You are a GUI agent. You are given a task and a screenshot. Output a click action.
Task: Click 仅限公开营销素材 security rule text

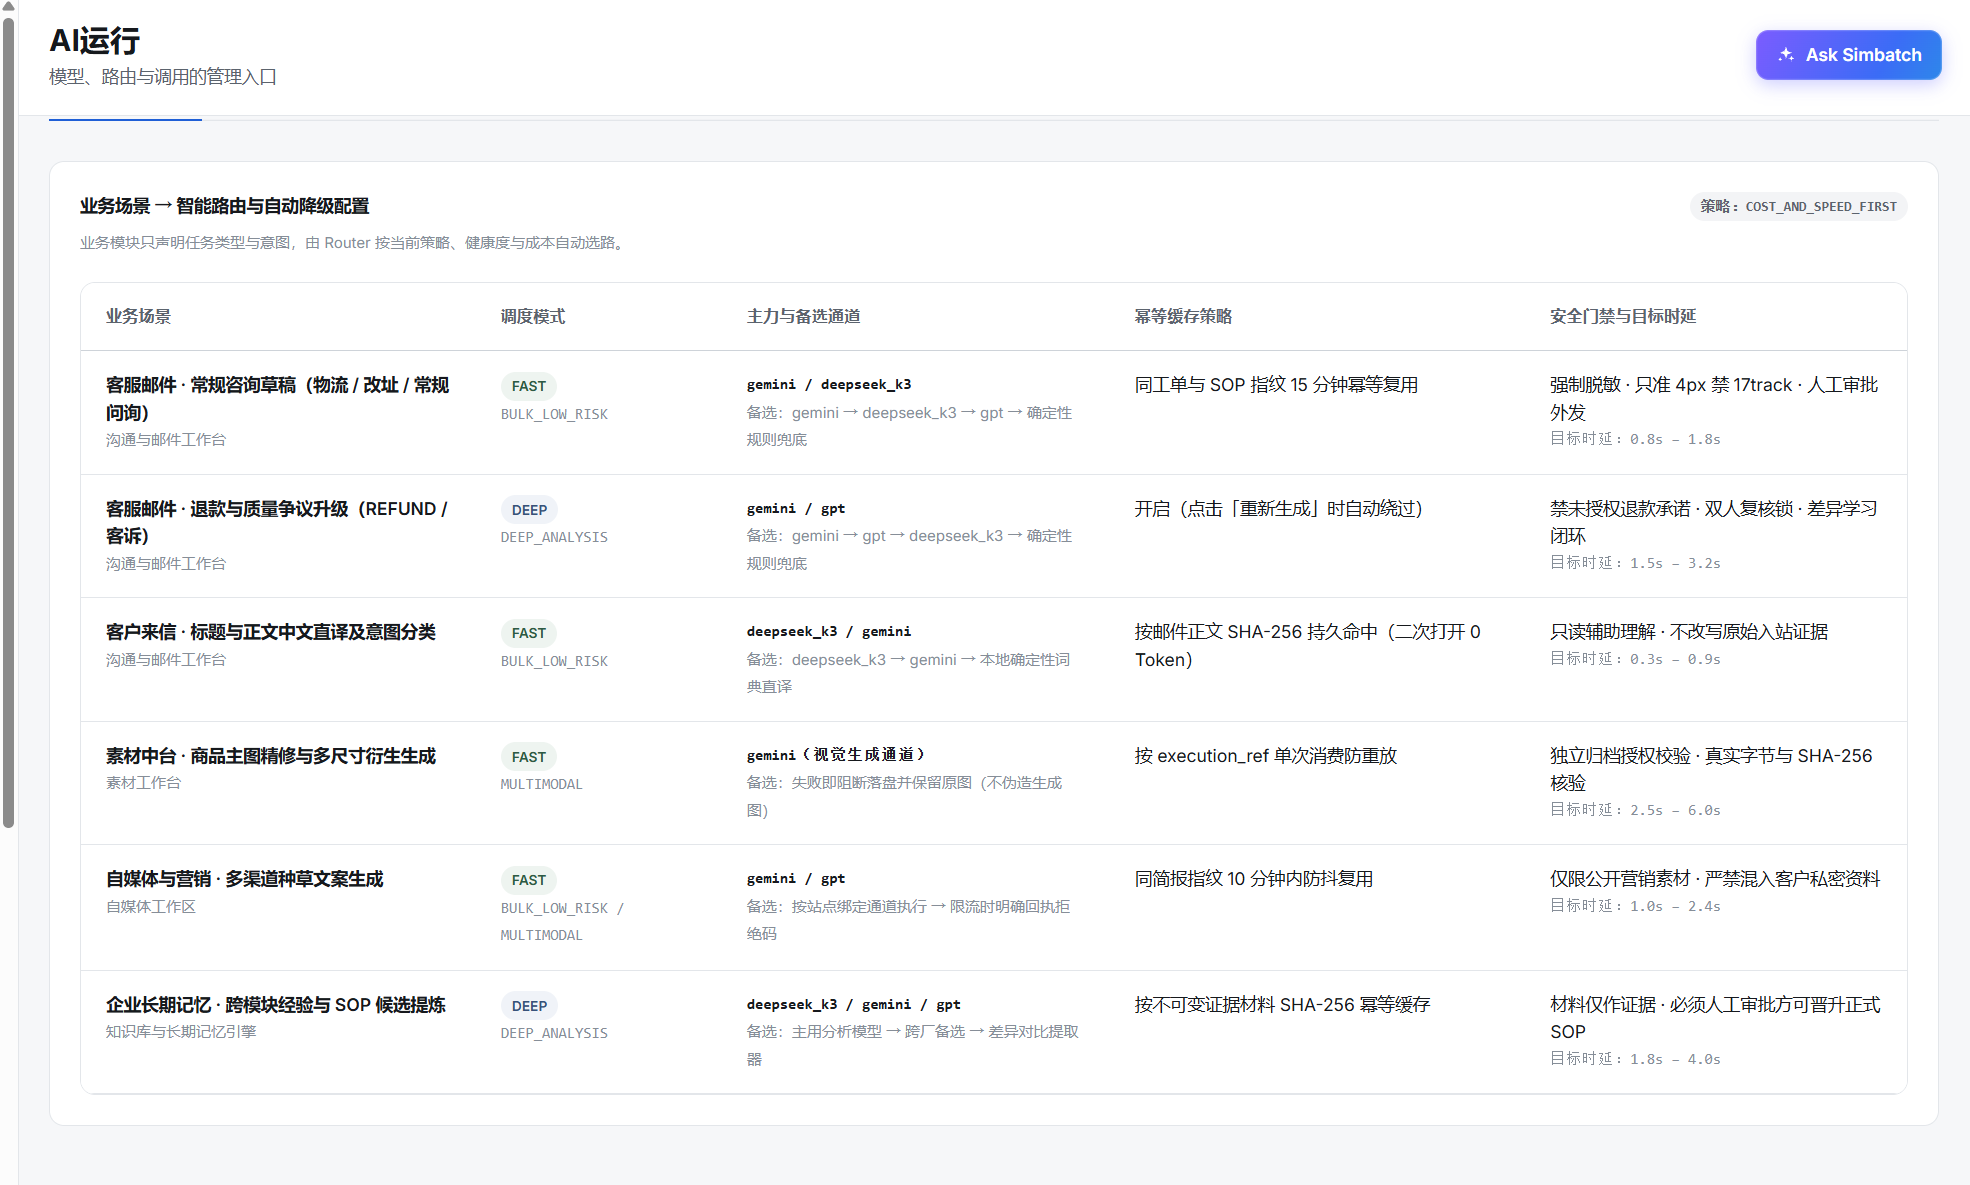click(1715, 879)
